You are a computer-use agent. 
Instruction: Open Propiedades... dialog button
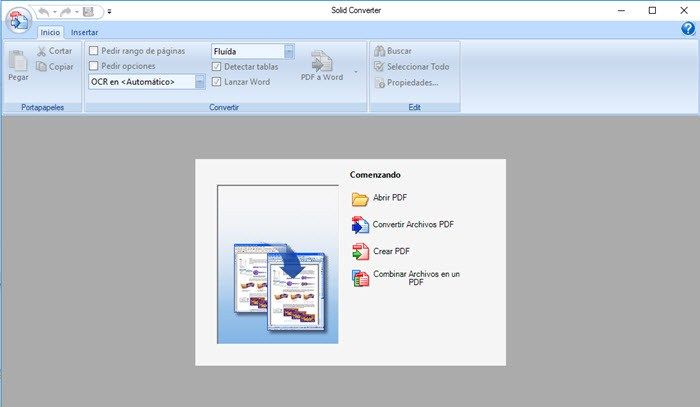point(406,83)
